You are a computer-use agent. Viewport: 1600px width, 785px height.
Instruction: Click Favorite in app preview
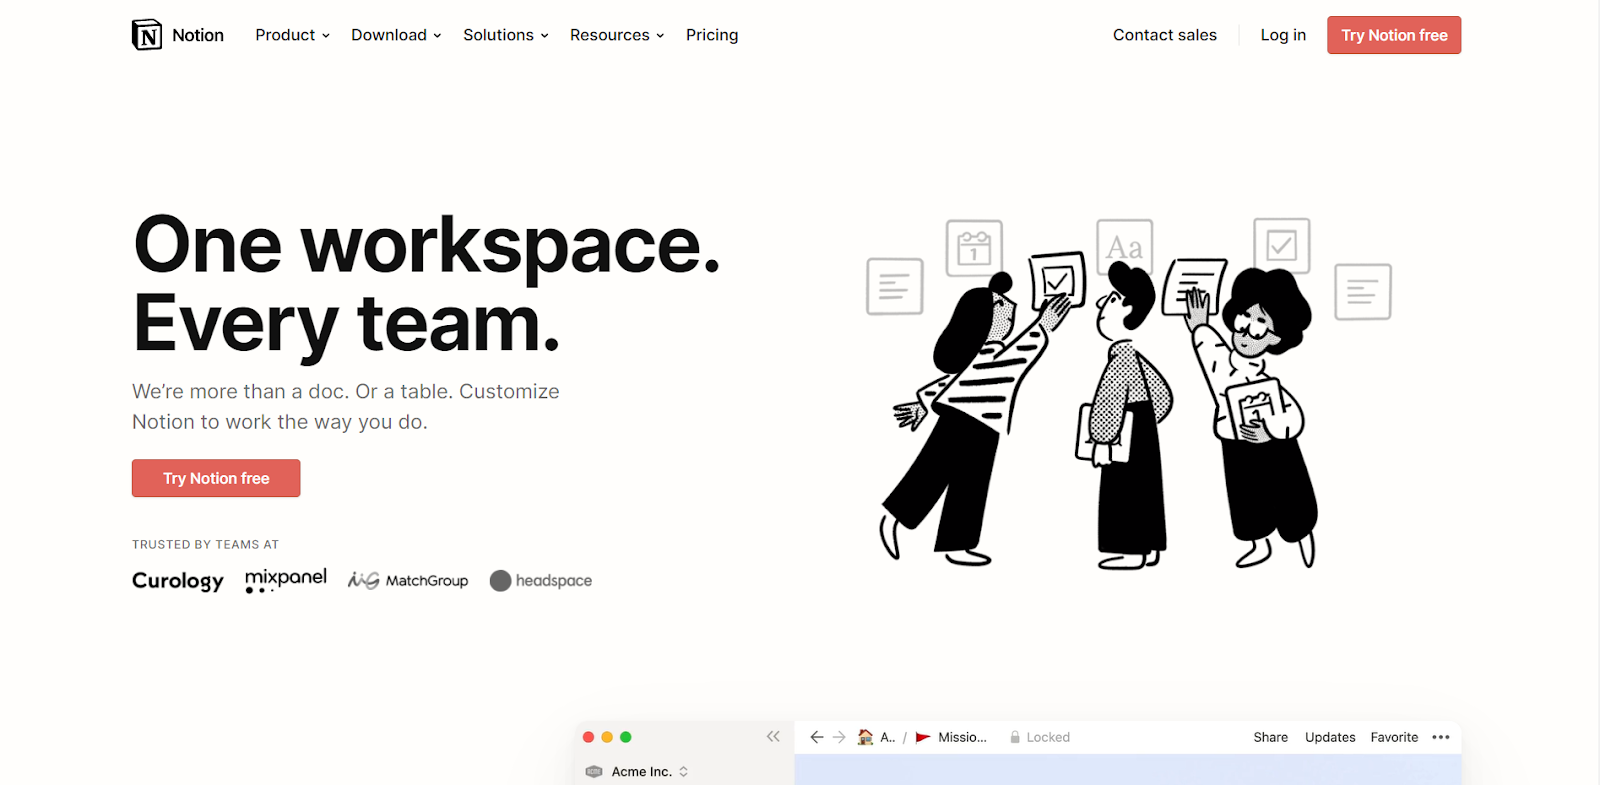[x=1394, y=737]
